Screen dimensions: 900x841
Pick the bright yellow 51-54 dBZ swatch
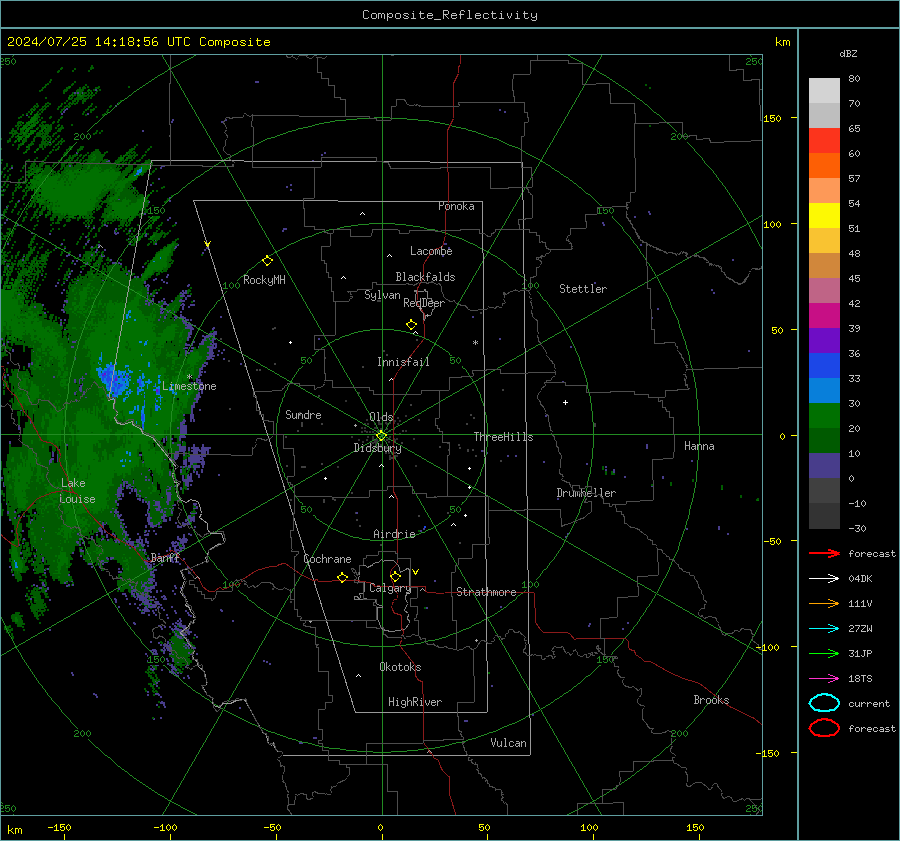(x=824, y=215)
